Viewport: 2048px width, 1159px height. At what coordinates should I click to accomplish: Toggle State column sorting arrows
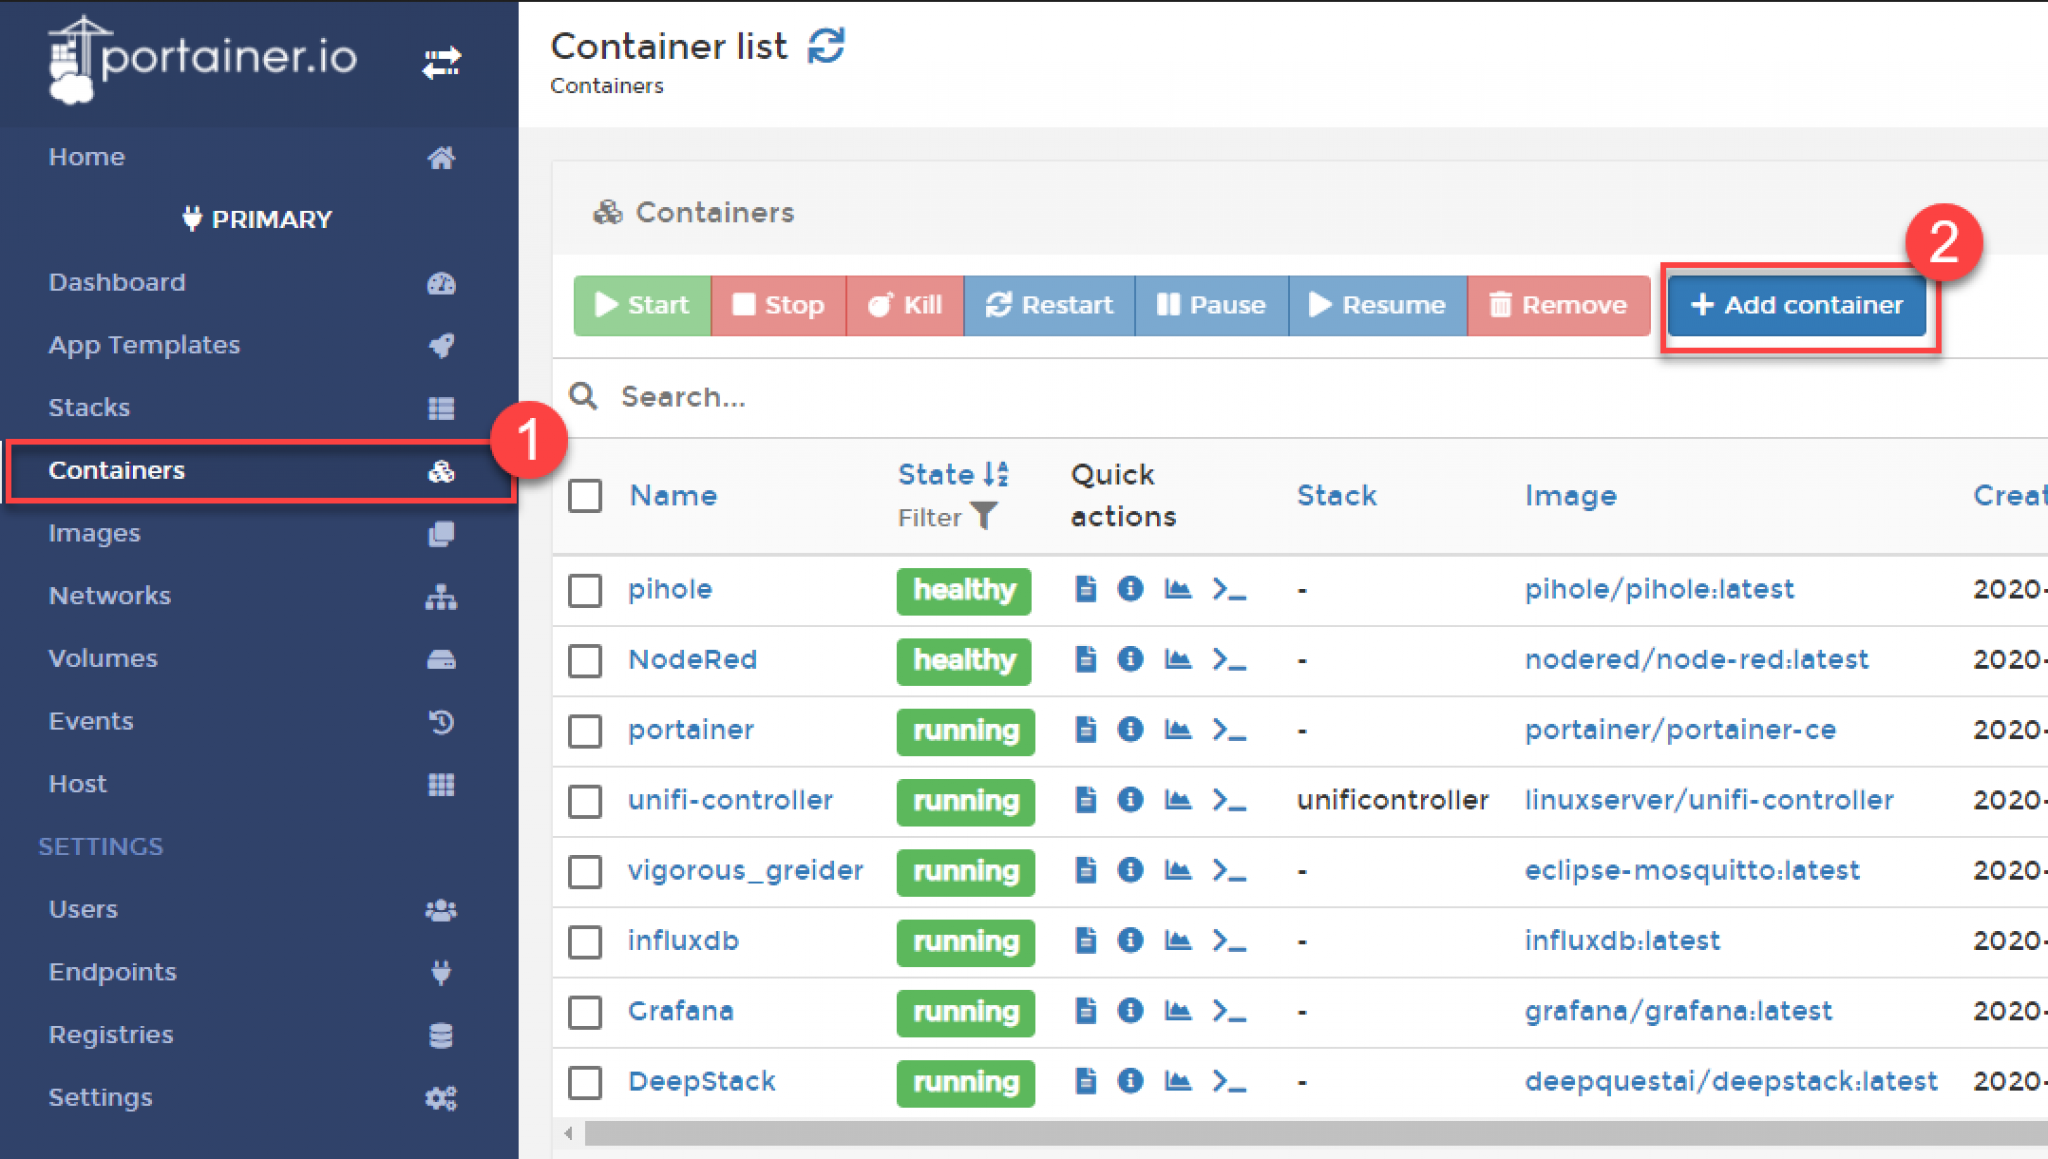point(994,474)
